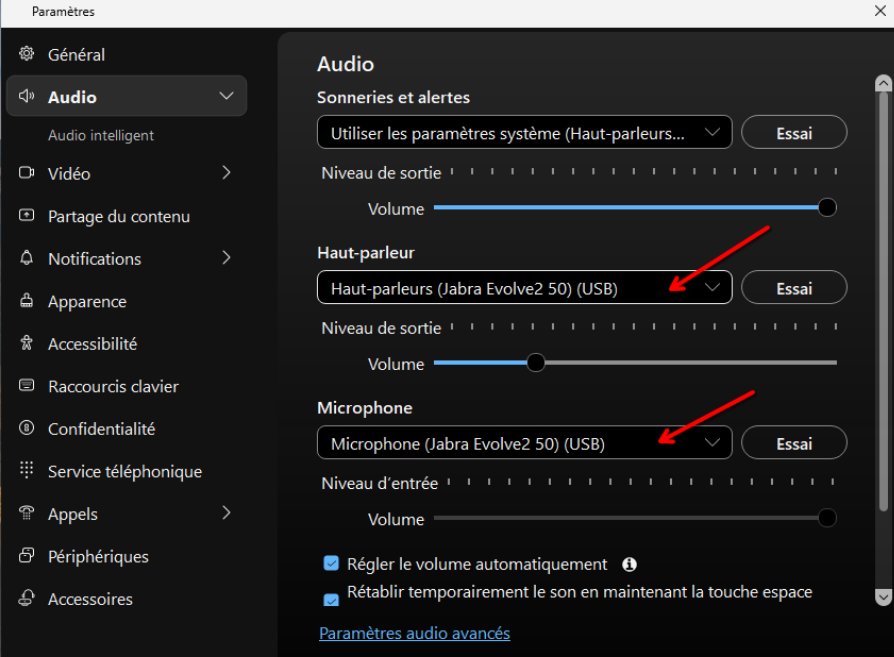The width and height of the screenshot is (894, 657).
Task: Open the Haut-parleur device dropdown
Action: (525, 287)
